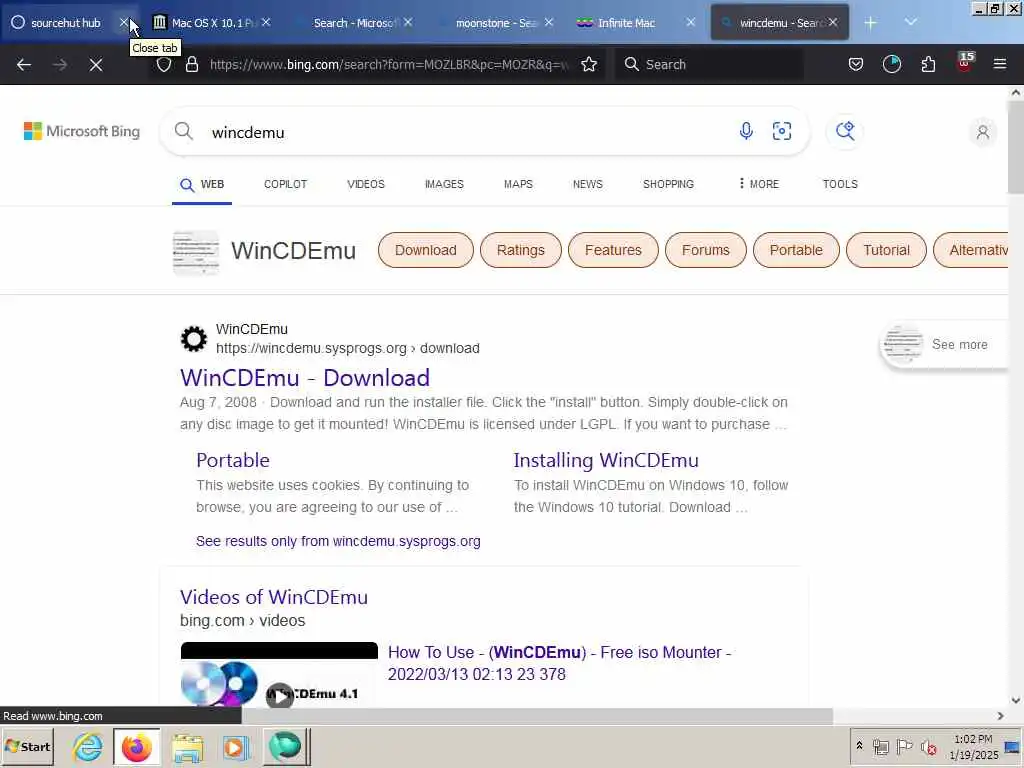Open the Videos of WinCDEmu heading

[x=274, y=597]
